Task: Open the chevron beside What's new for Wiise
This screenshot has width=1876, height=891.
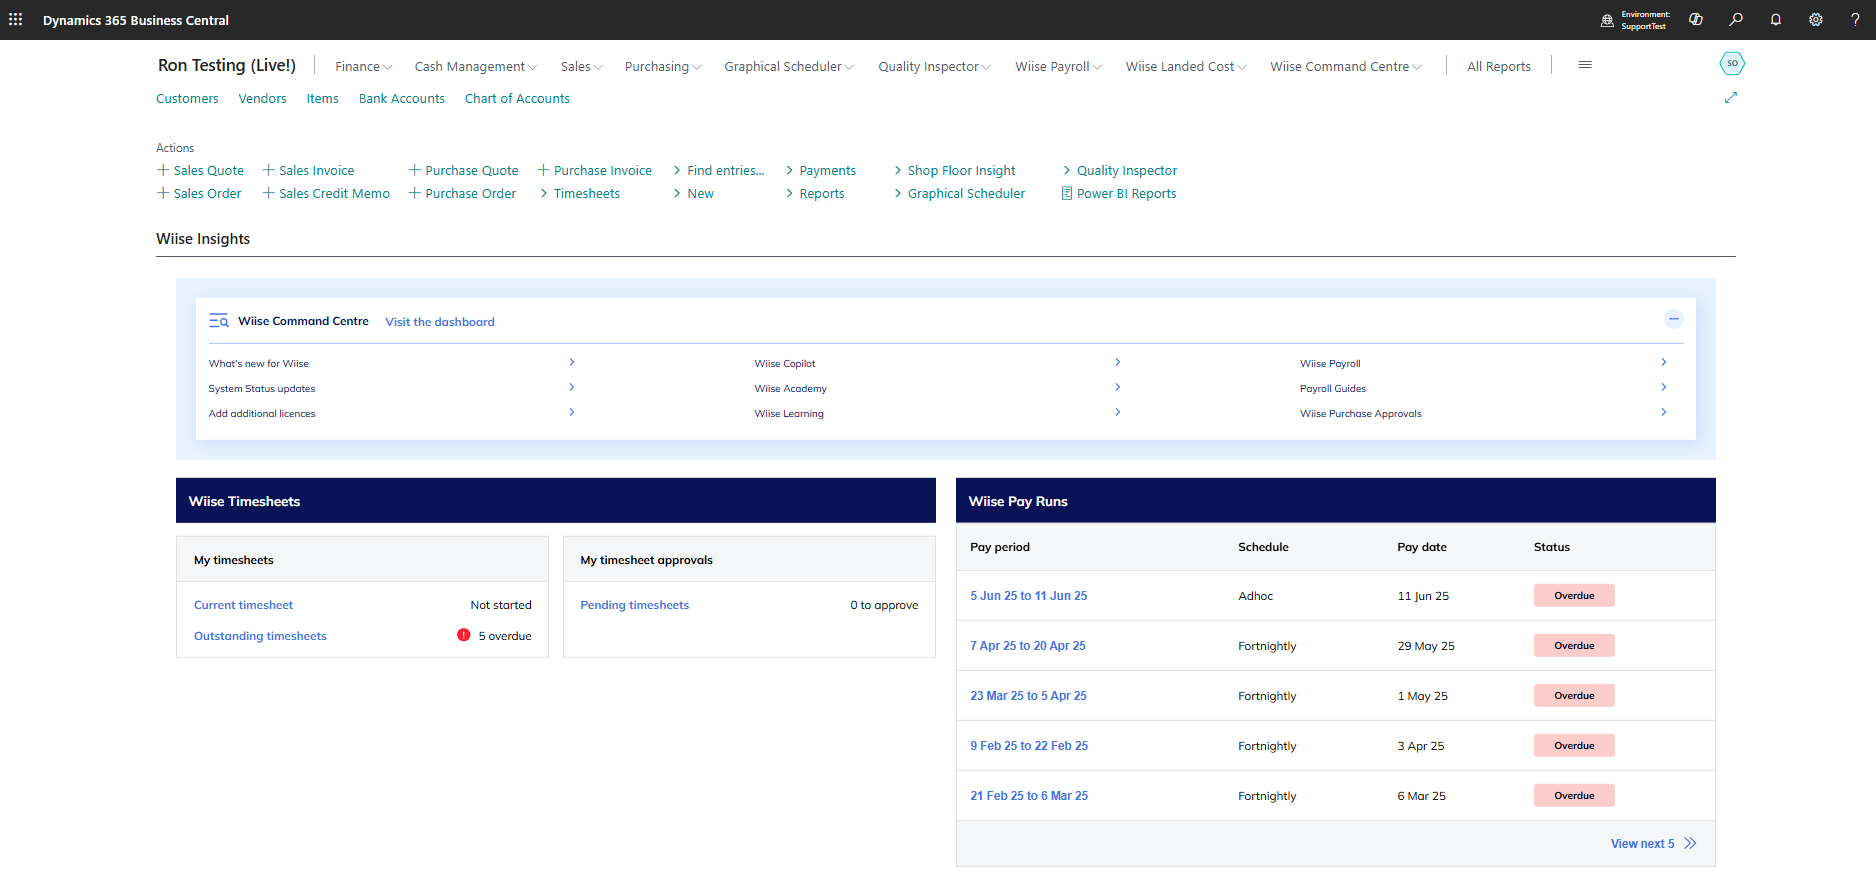Action: click(x=572, y=362)
